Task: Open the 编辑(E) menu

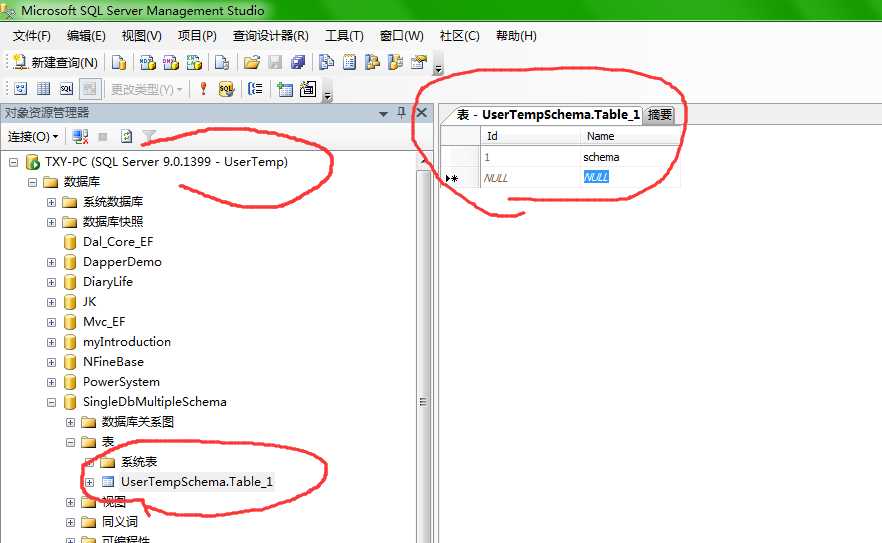Action: click(x=86, y=36)
